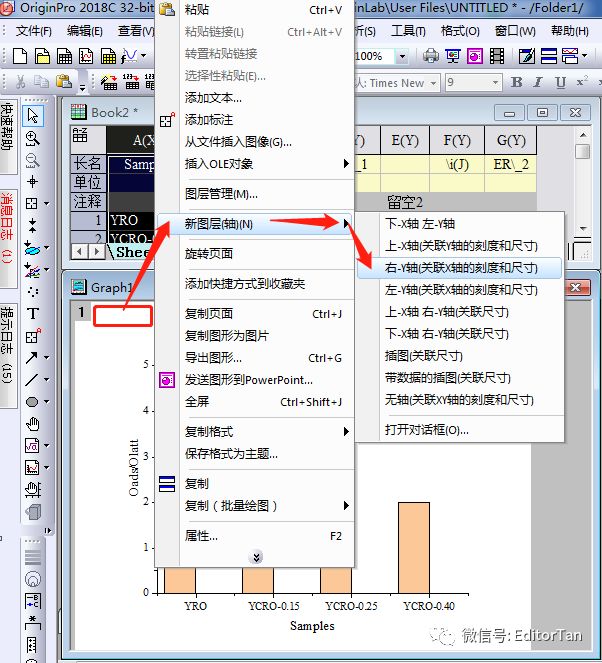Click the New Graph icon
This screenshot has width=602, height=663.
tap(86, 56)
